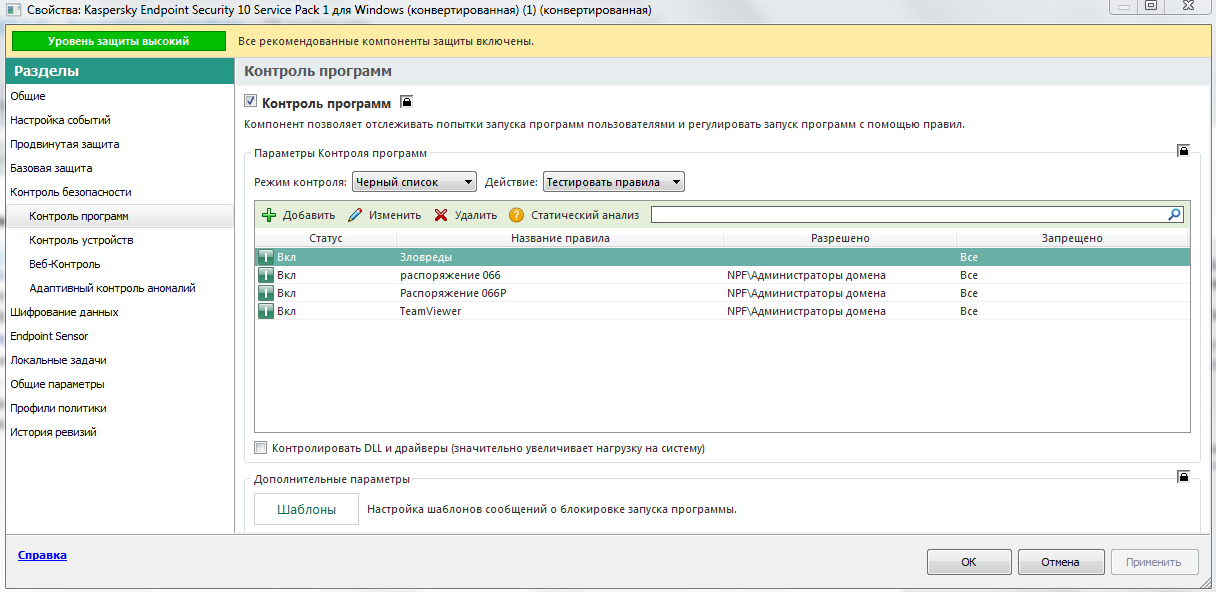Open Настройка событий section

point(60,120)
